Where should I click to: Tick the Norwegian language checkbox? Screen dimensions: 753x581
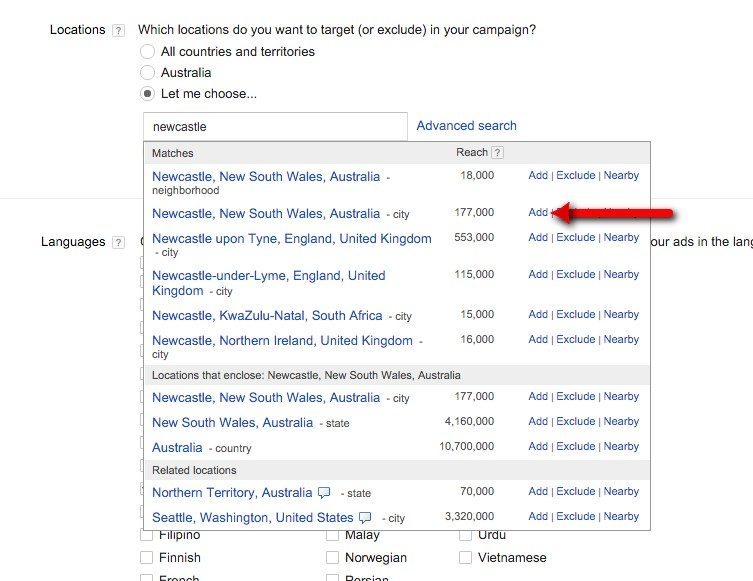332,557
